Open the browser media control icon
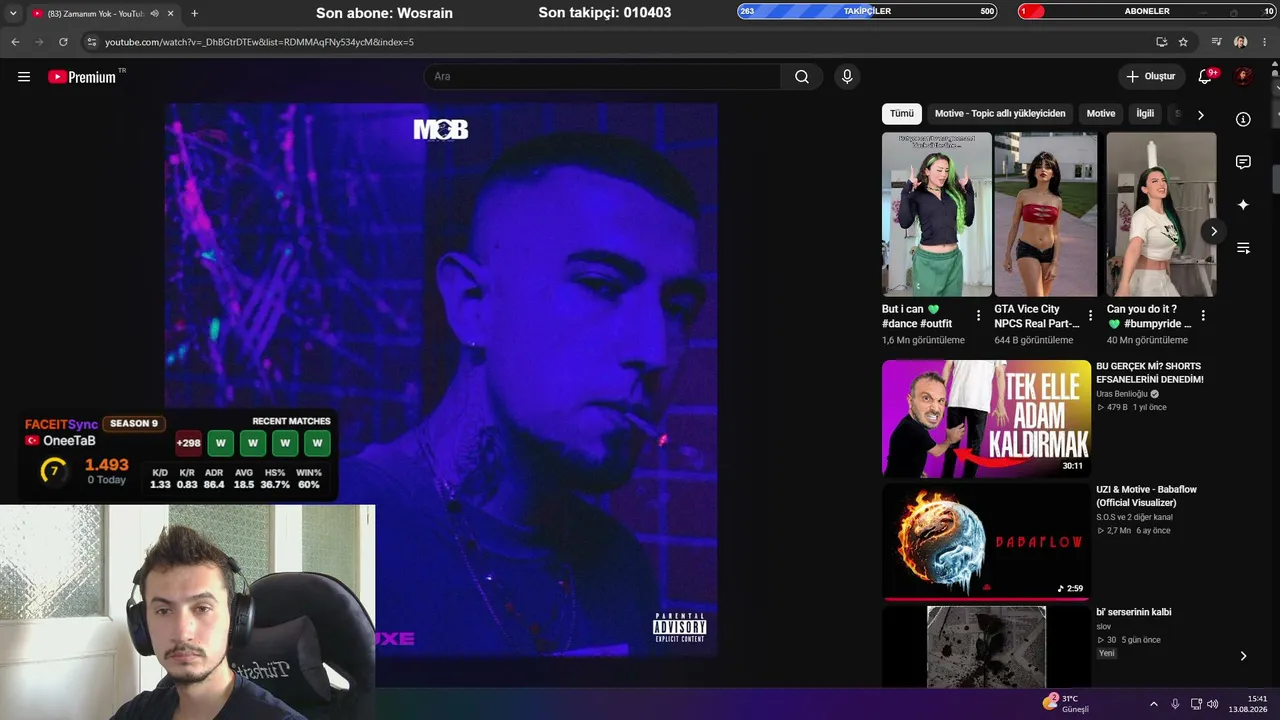This screenshot has height=720, width=1280. [1216, 42]
